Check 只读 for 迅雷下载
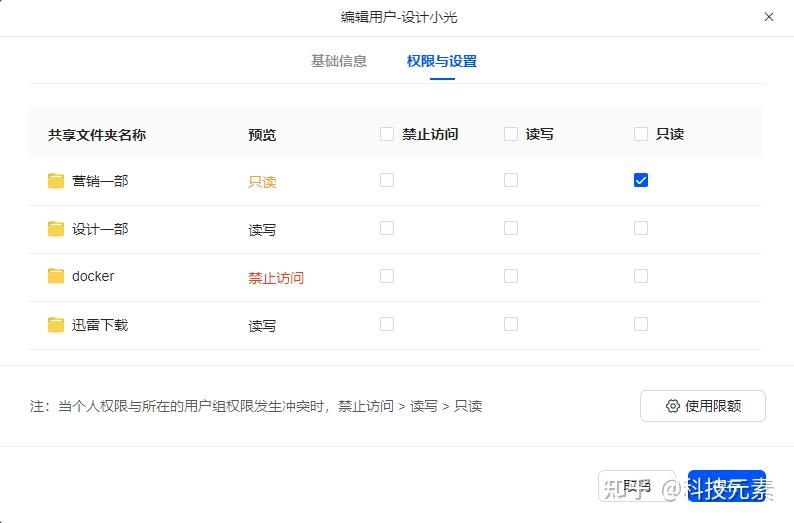The height and width of the screenshot is (523, 794). (641, 324)
